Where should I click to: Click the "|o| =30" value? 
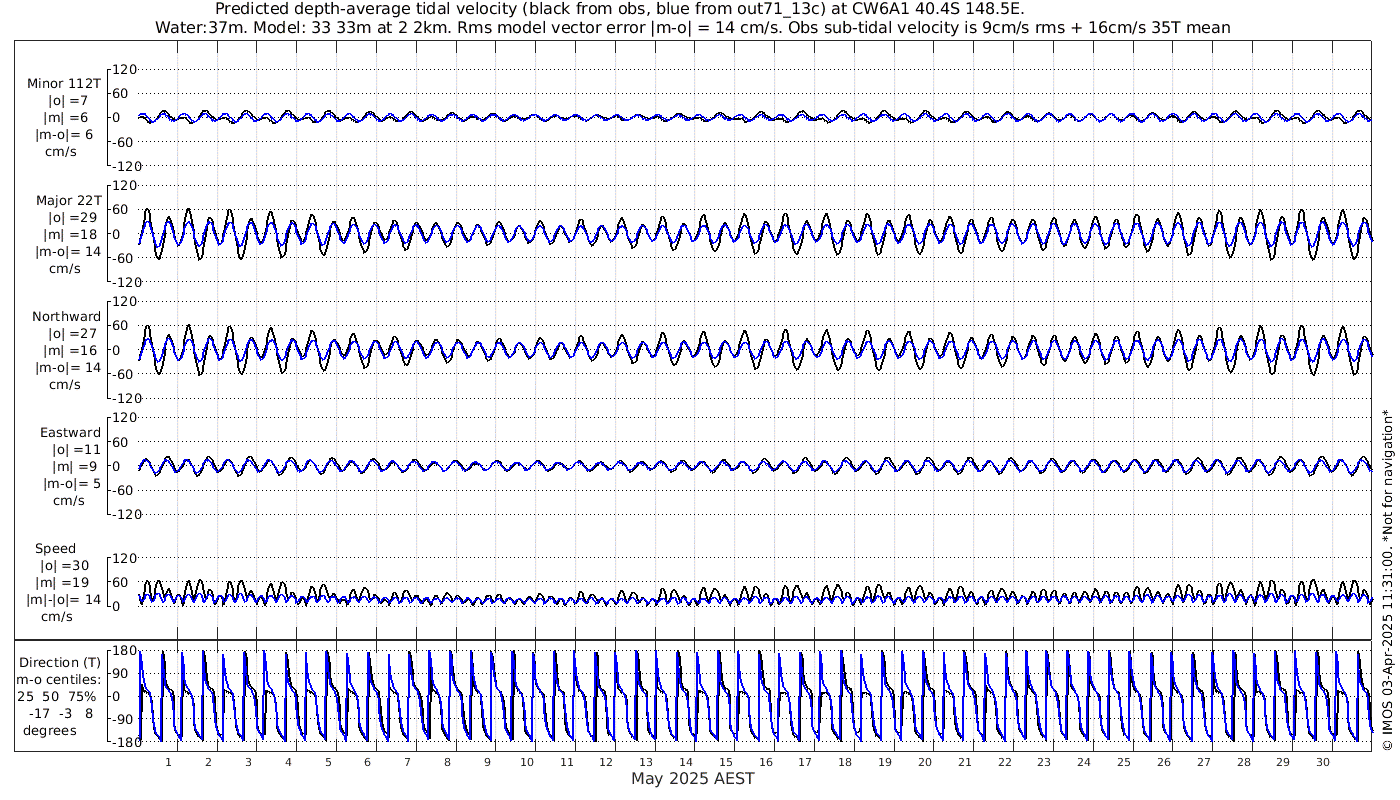coord(64,565)
